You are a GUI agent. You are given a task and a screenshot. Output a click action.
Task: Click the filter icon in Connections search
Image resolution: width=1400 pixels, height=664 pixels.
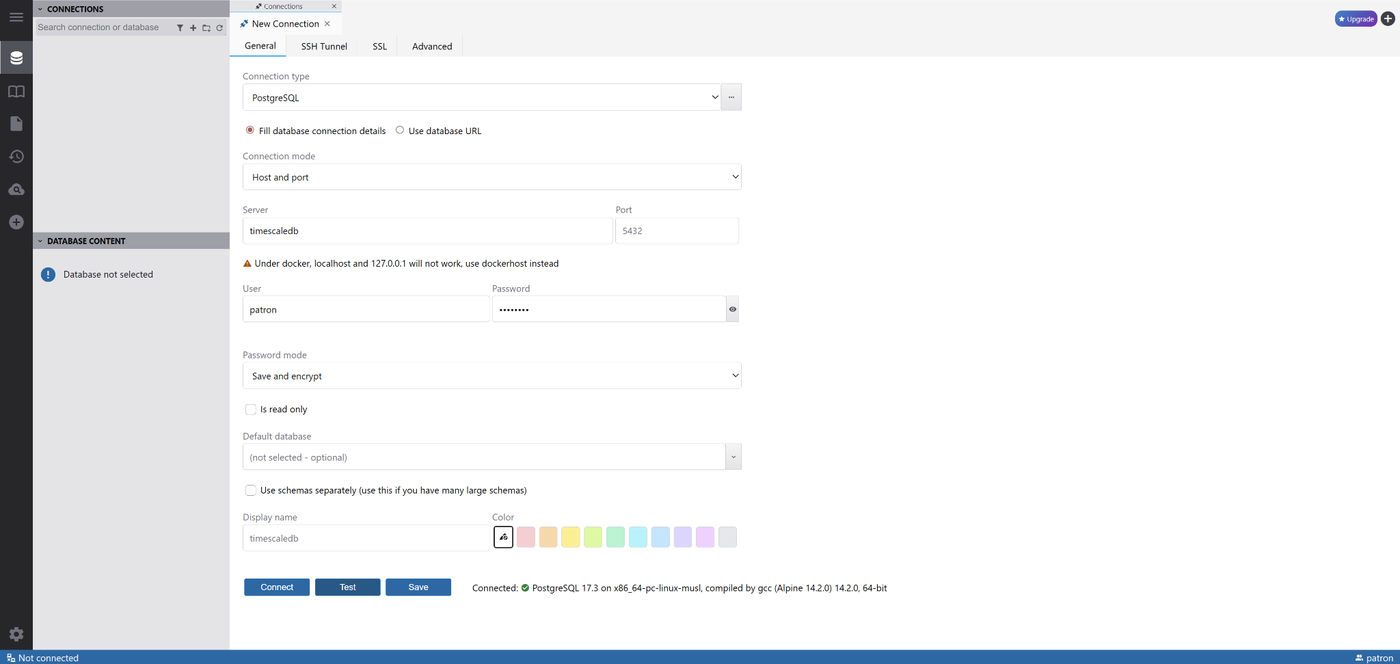coord(180,28)
